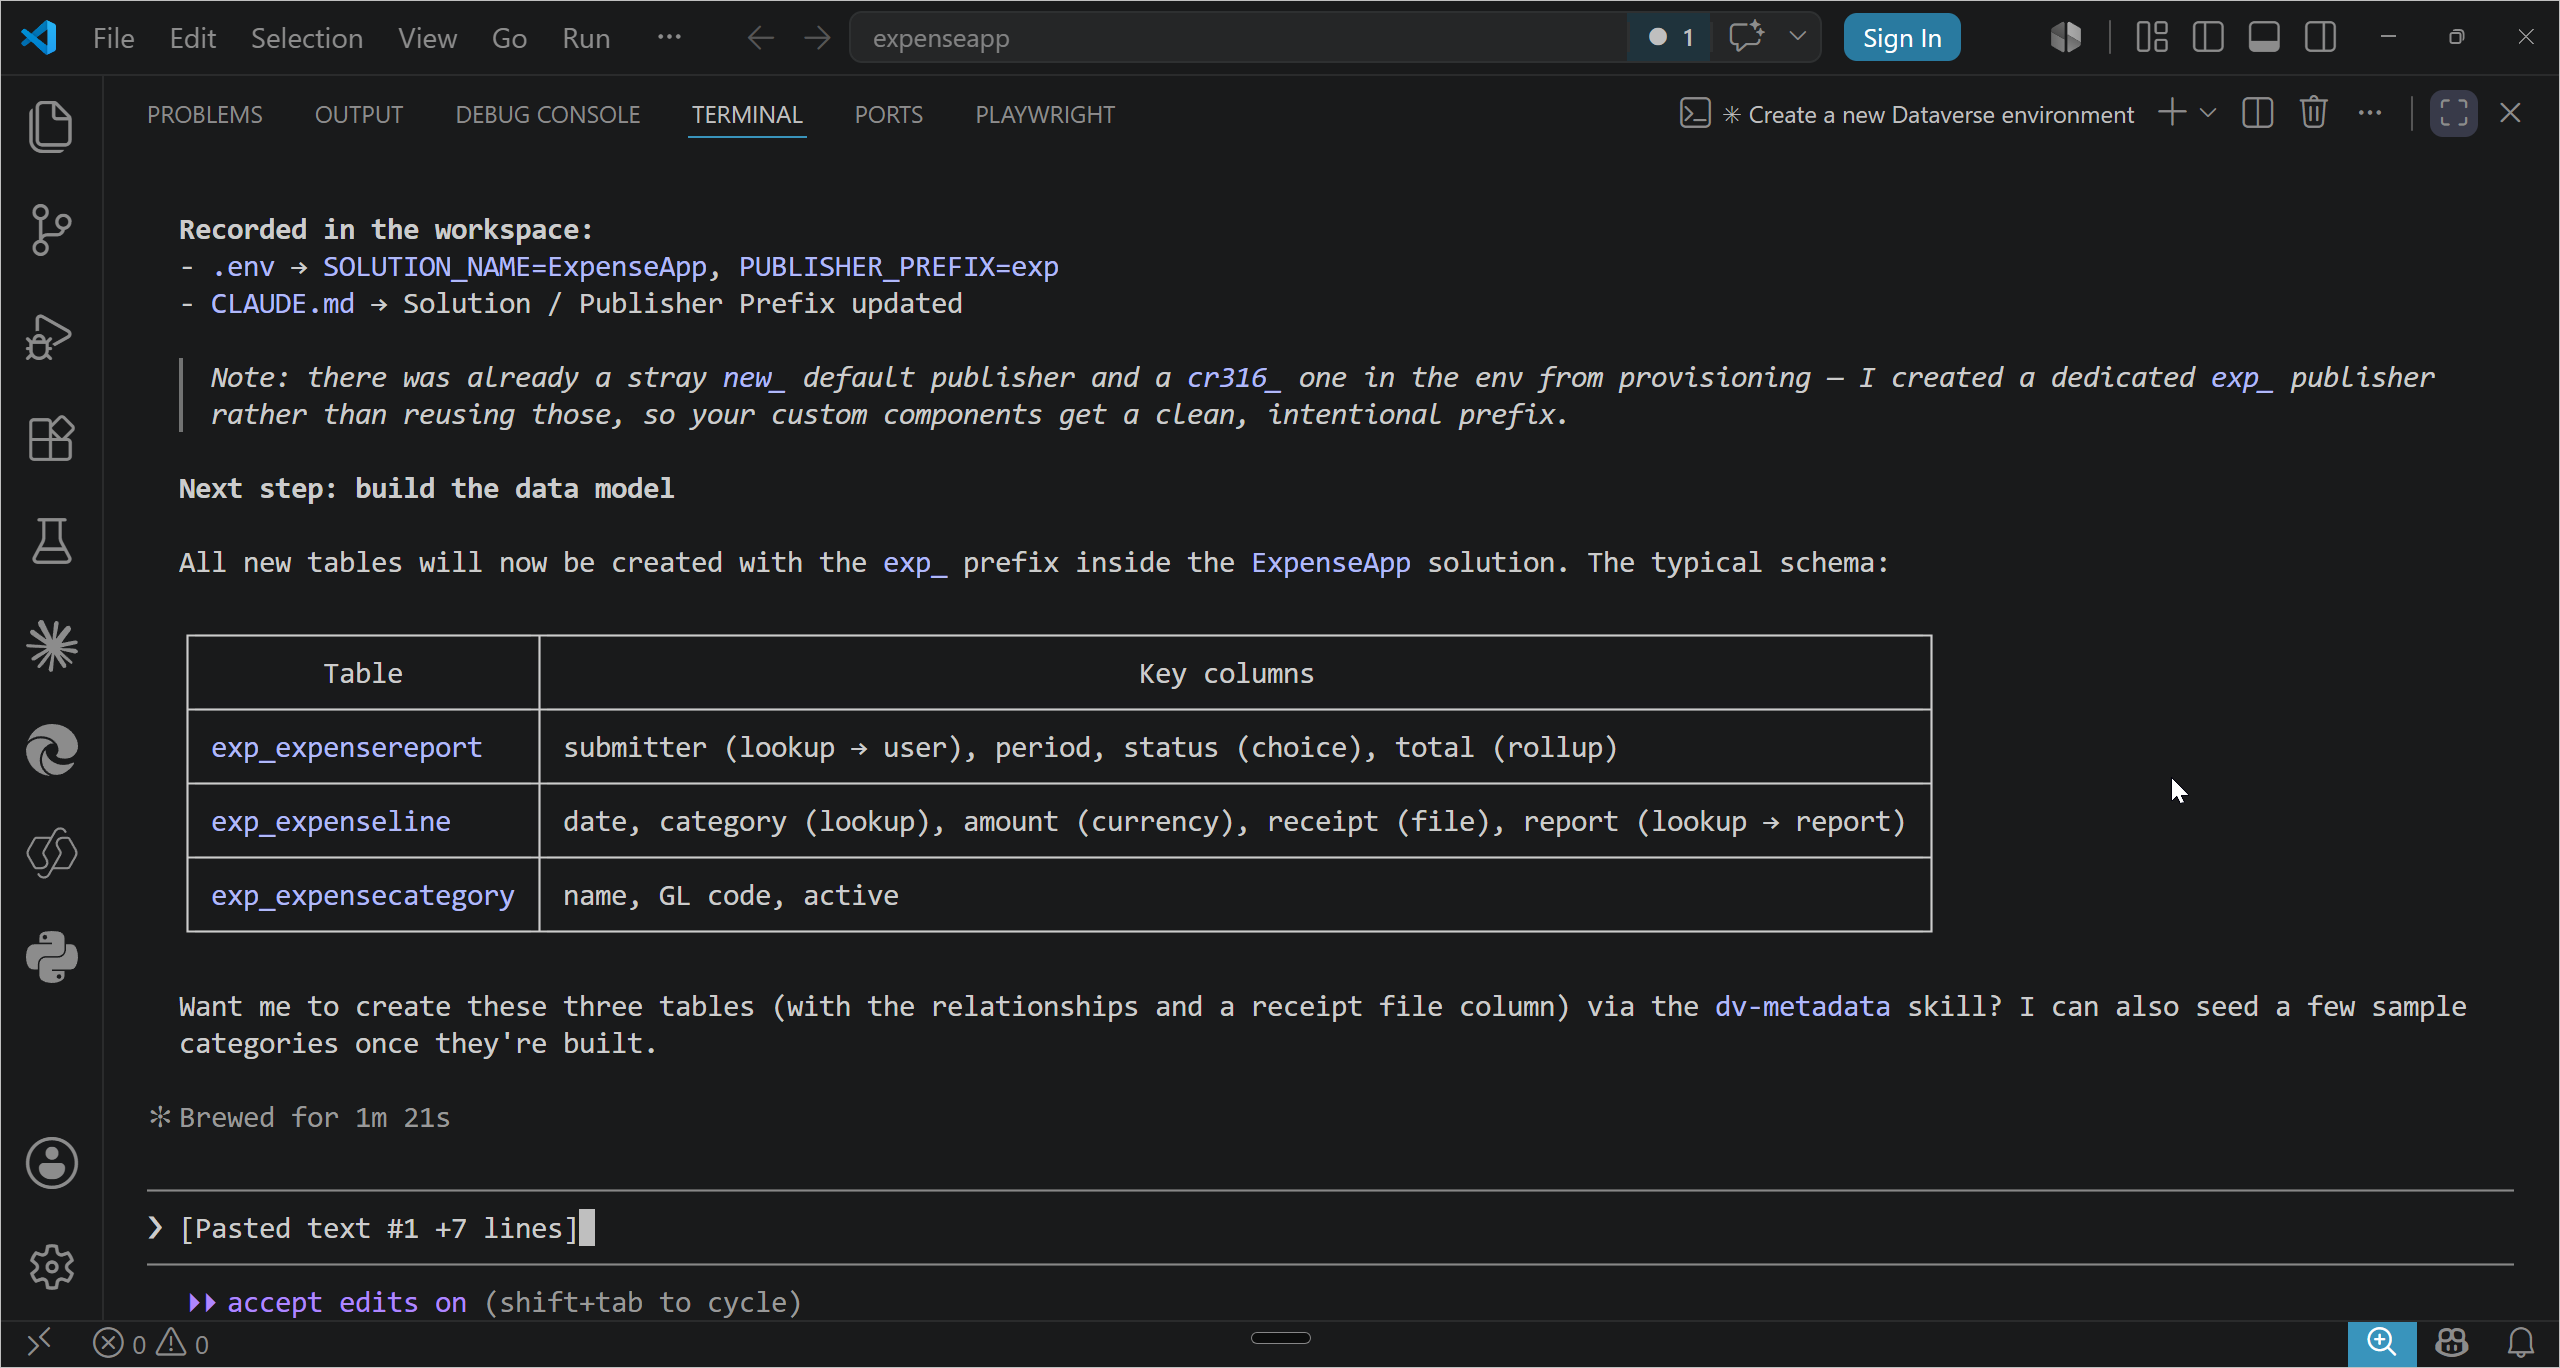This screenshot has width=2560, height=1368.
Task: Open Copilot status icon in status bar
Action: pos(2452,1343)
